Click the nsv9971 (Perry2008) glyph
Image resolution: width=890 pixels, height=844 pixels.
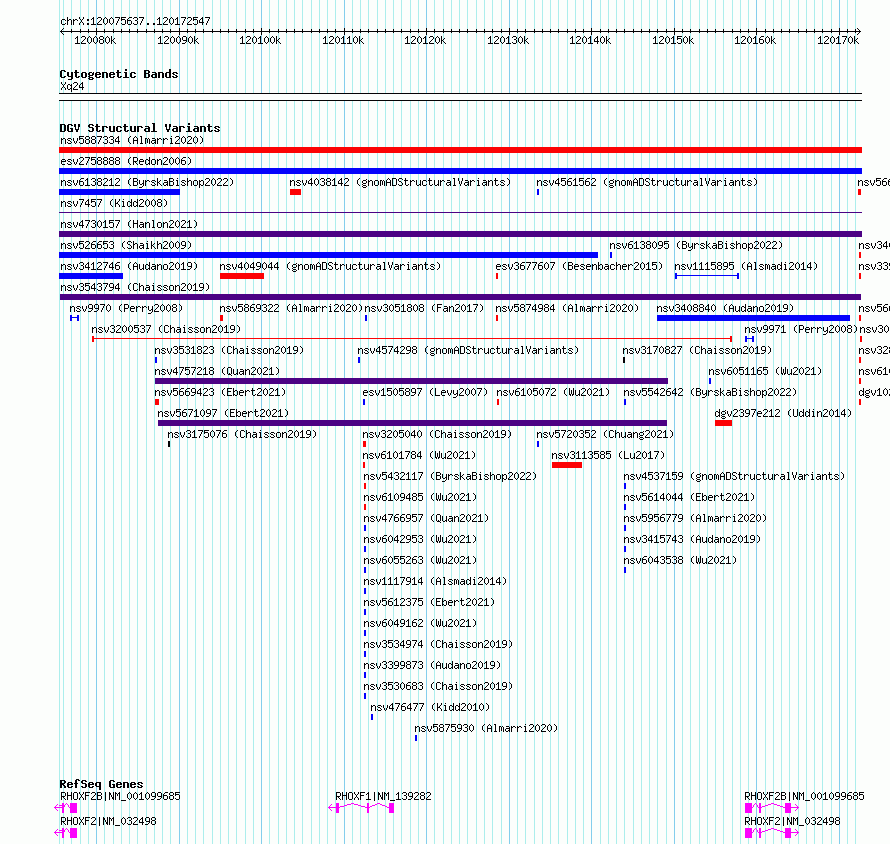point(749,339)
